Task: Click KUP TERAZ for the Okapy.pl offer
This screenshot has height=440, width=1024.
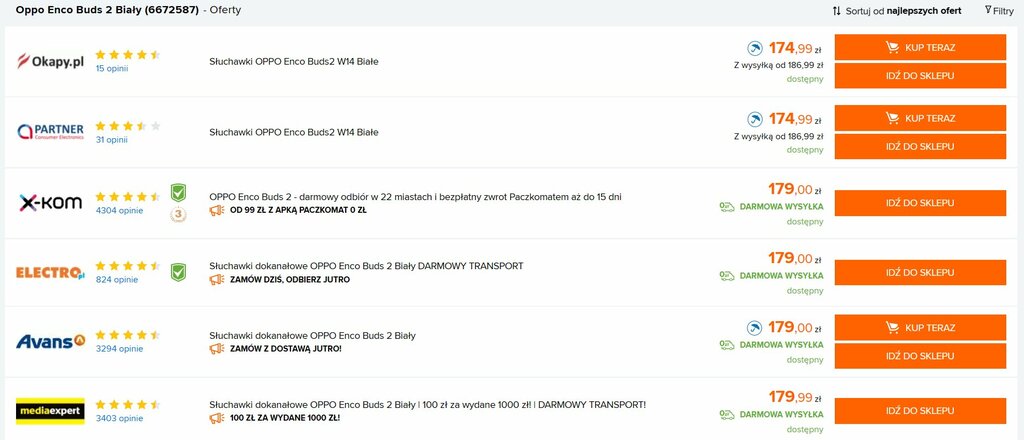Action: click(920, 48)
